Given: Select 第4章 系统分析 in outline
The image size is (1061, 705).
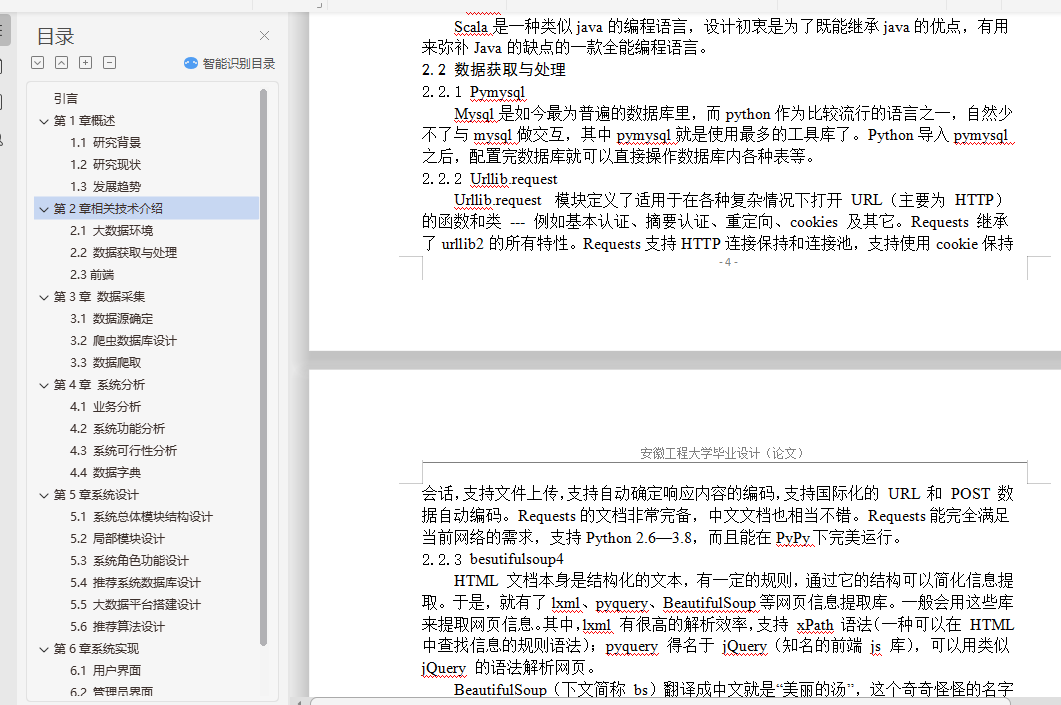Looking at the screenshot, I should click(x=99, y=385).
